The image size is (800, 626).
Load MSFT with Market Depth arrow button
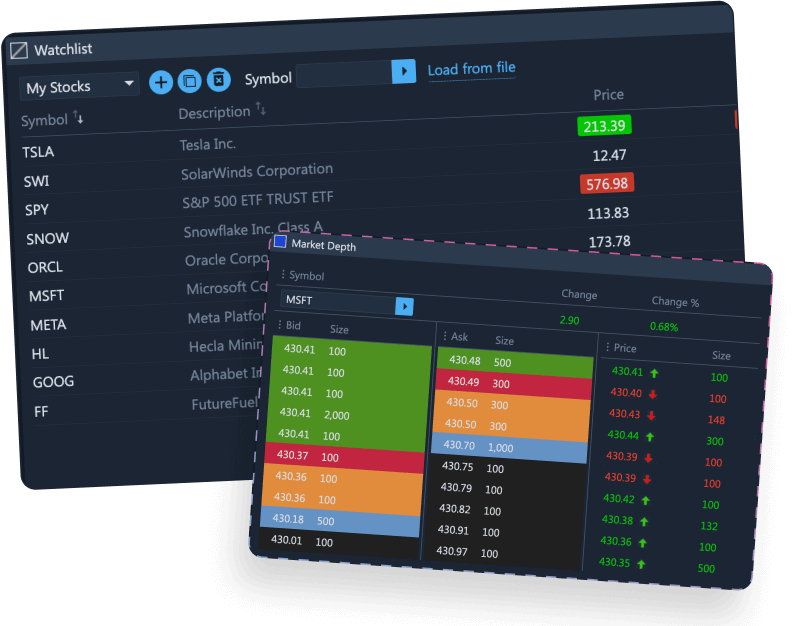coord(405,306)
